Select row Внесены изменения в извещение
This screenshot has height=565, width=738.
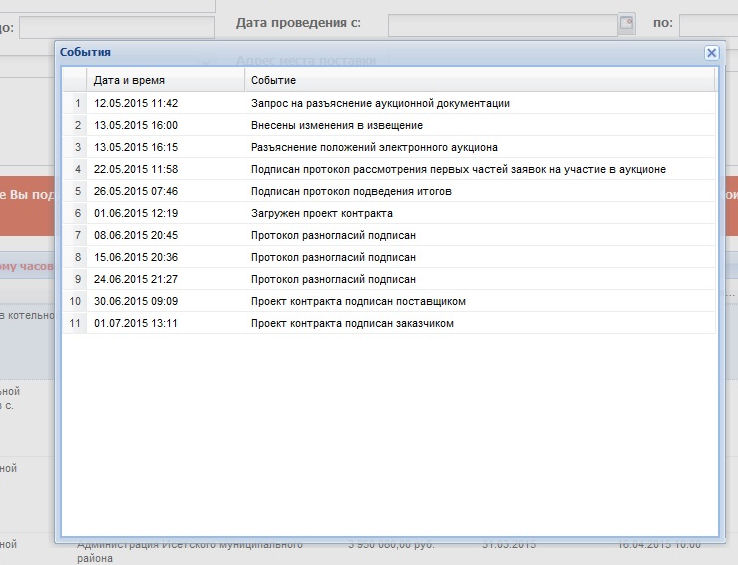(x=336, y=125)
